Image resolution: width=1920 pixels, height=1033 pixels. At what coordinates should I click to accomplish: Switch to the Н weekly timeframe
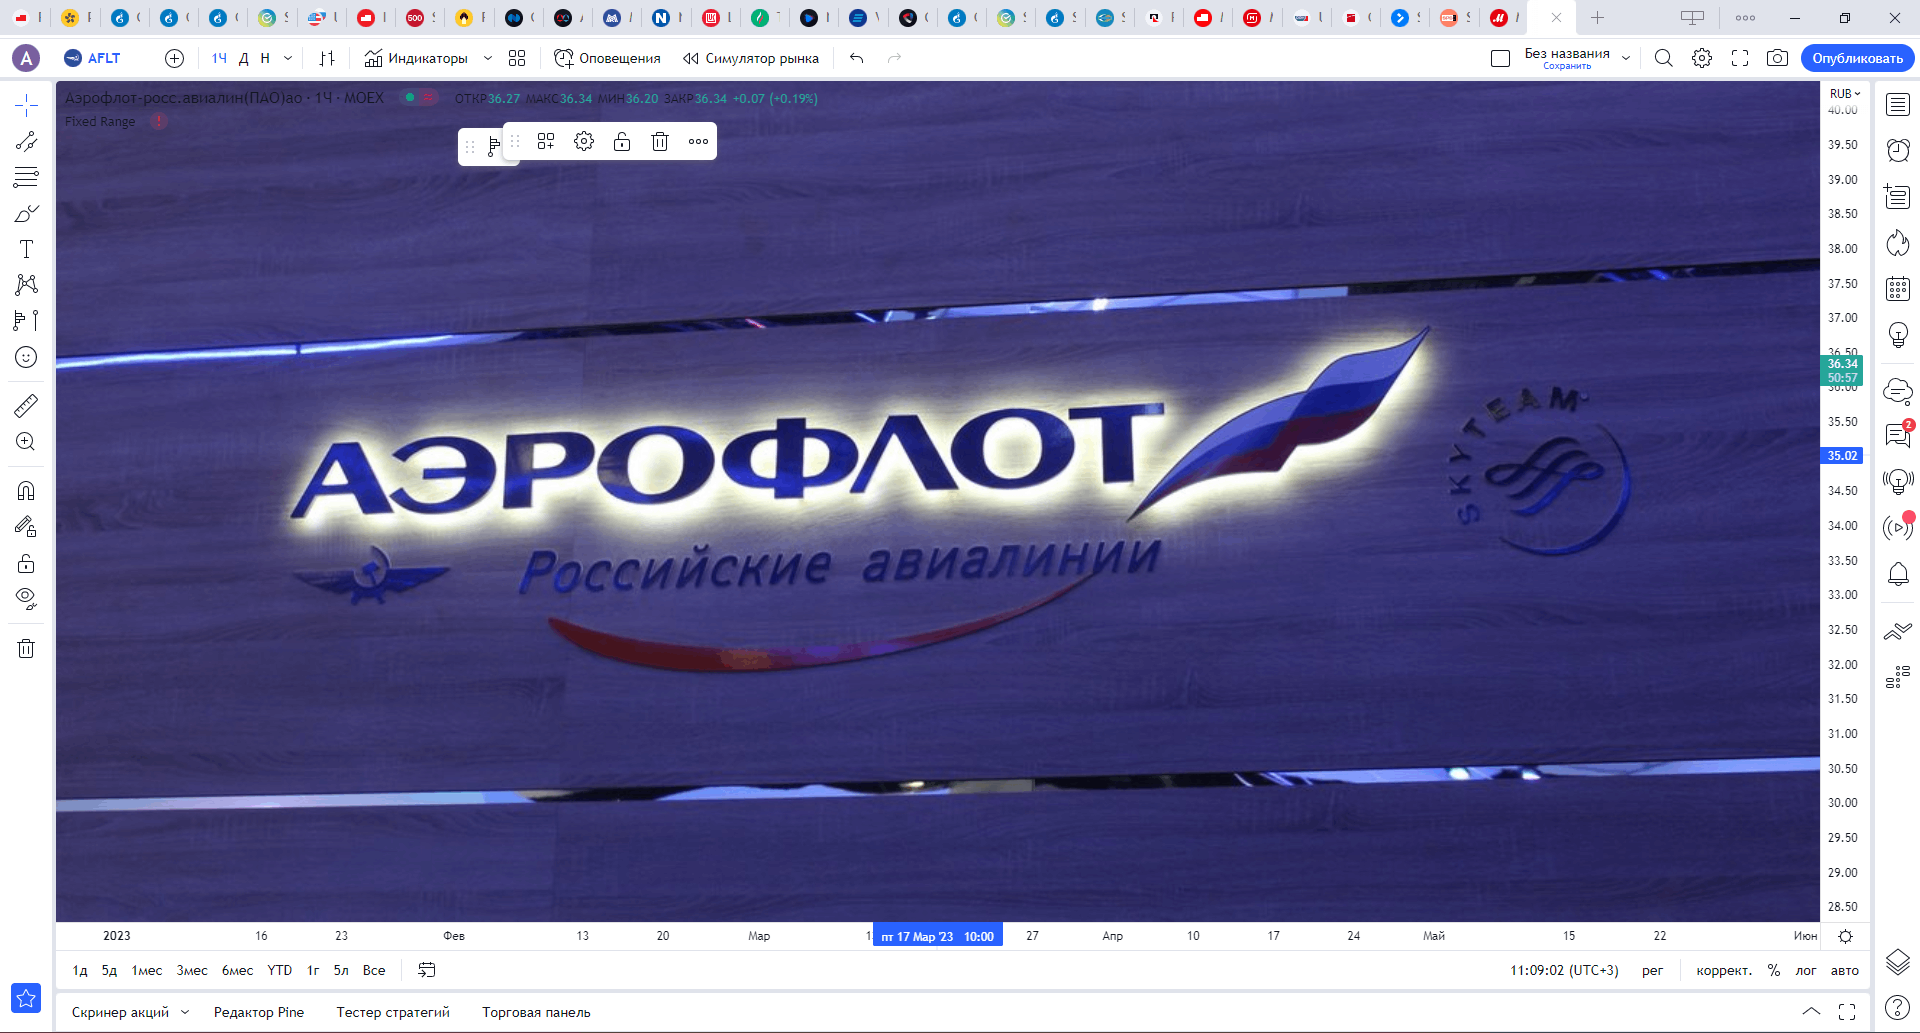[265, 58]
